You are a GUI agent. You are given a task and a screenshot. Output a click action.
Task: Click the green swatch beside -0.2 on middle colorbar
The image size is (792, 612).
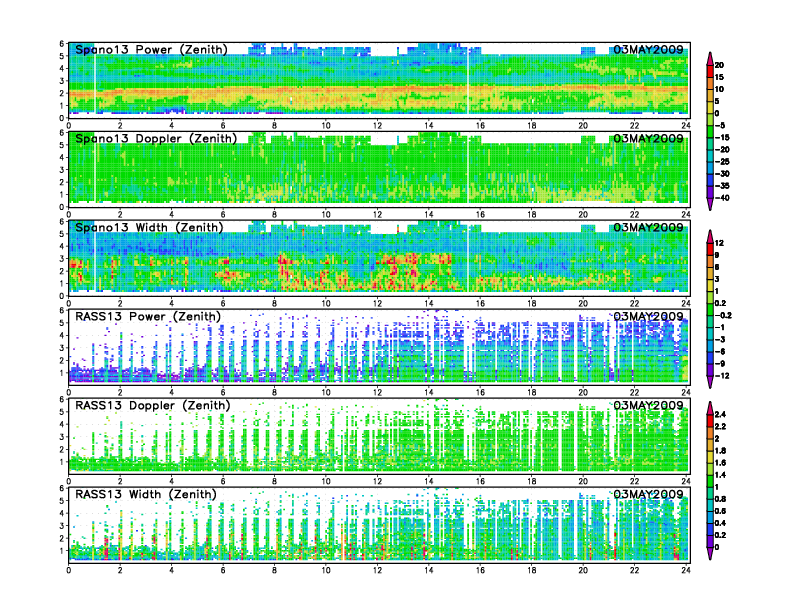click(x=710, y=309)
